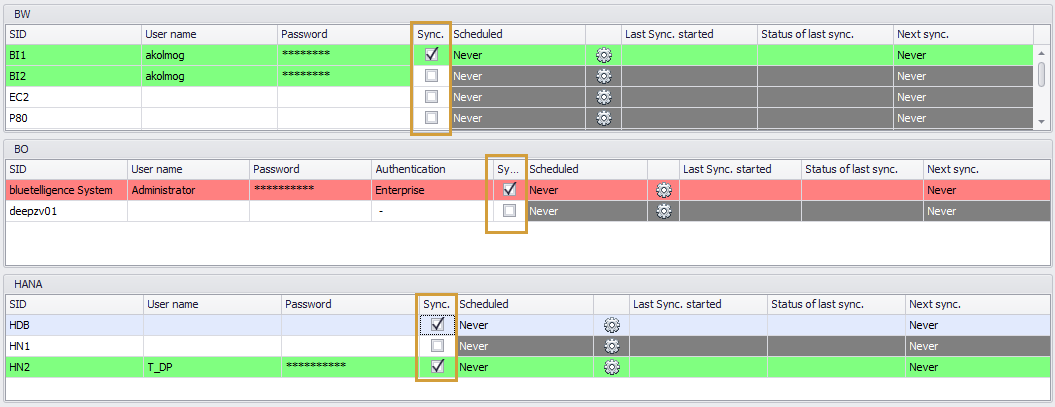The width and height of the screenshot is (1055, 407).
Task: Uncheck the Sync checkbox for BI1
Action: (x=432, y=55)
